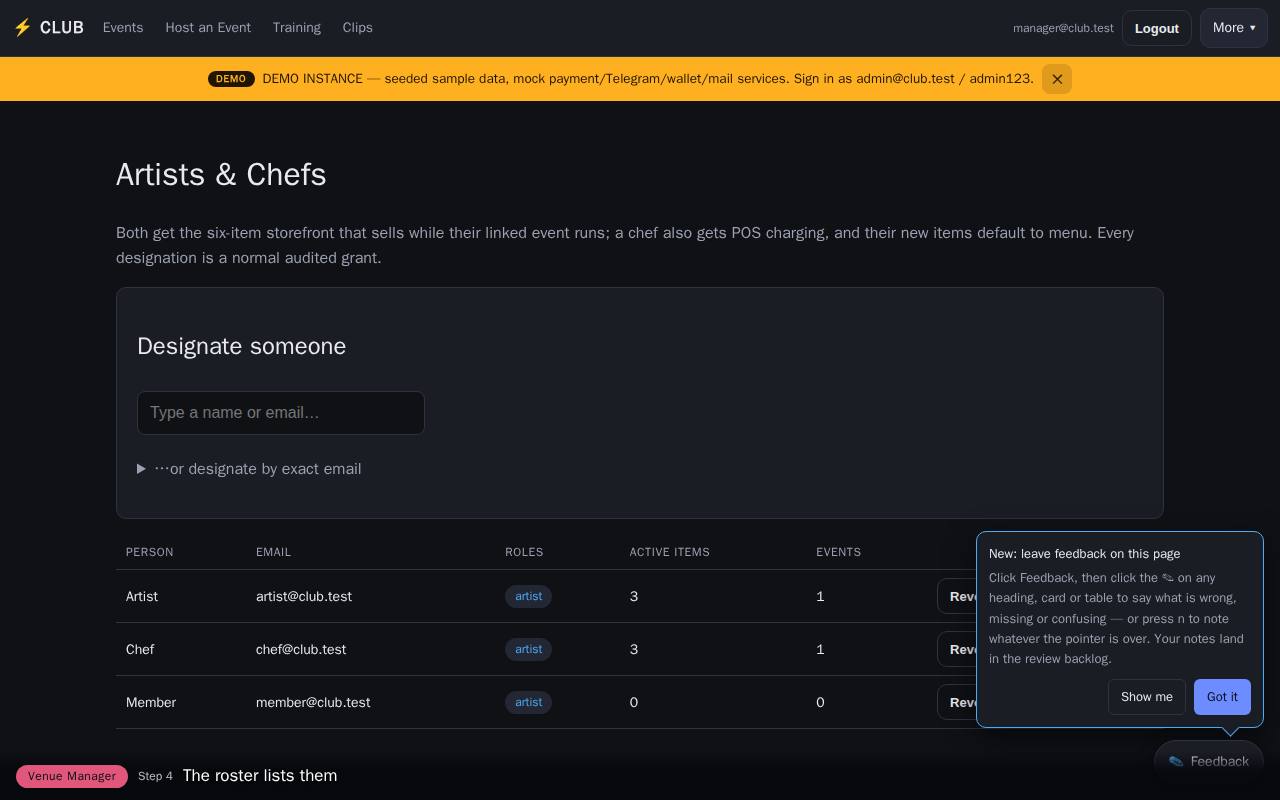Image resolution: width=1280 pixels, height=800 pixels.
Task: Revoke the Member designation row
Action: pyautogui.click(x=958, y=702)
